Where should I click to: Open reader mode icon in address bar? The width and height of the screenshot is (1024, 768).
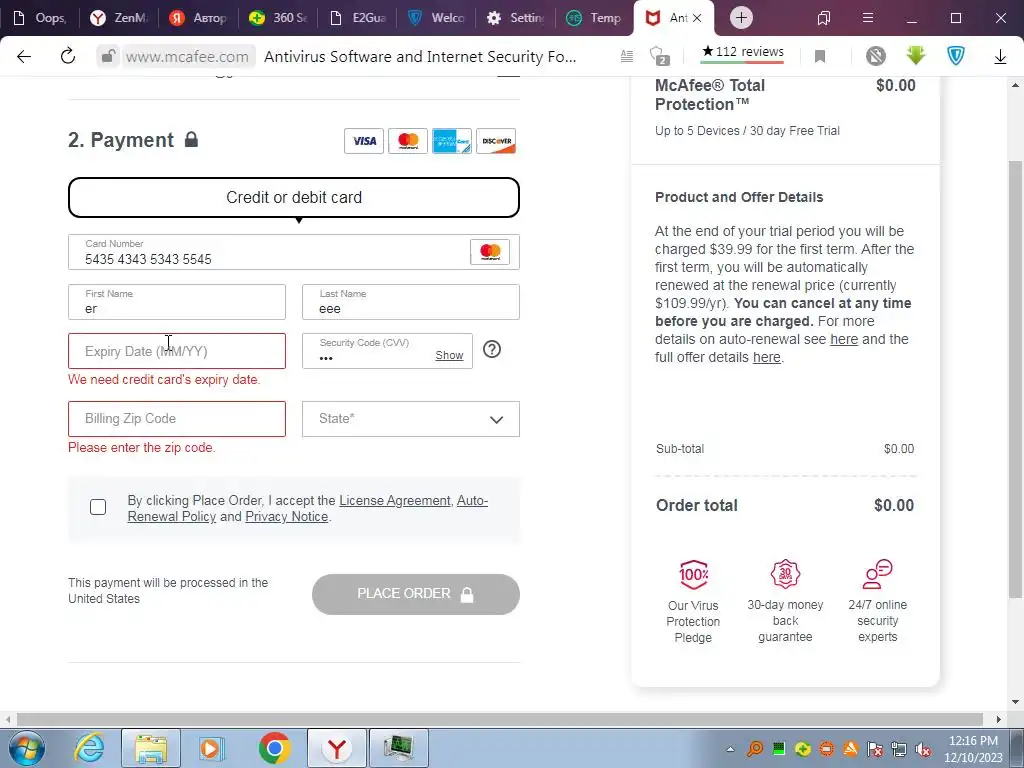(627, 57)
